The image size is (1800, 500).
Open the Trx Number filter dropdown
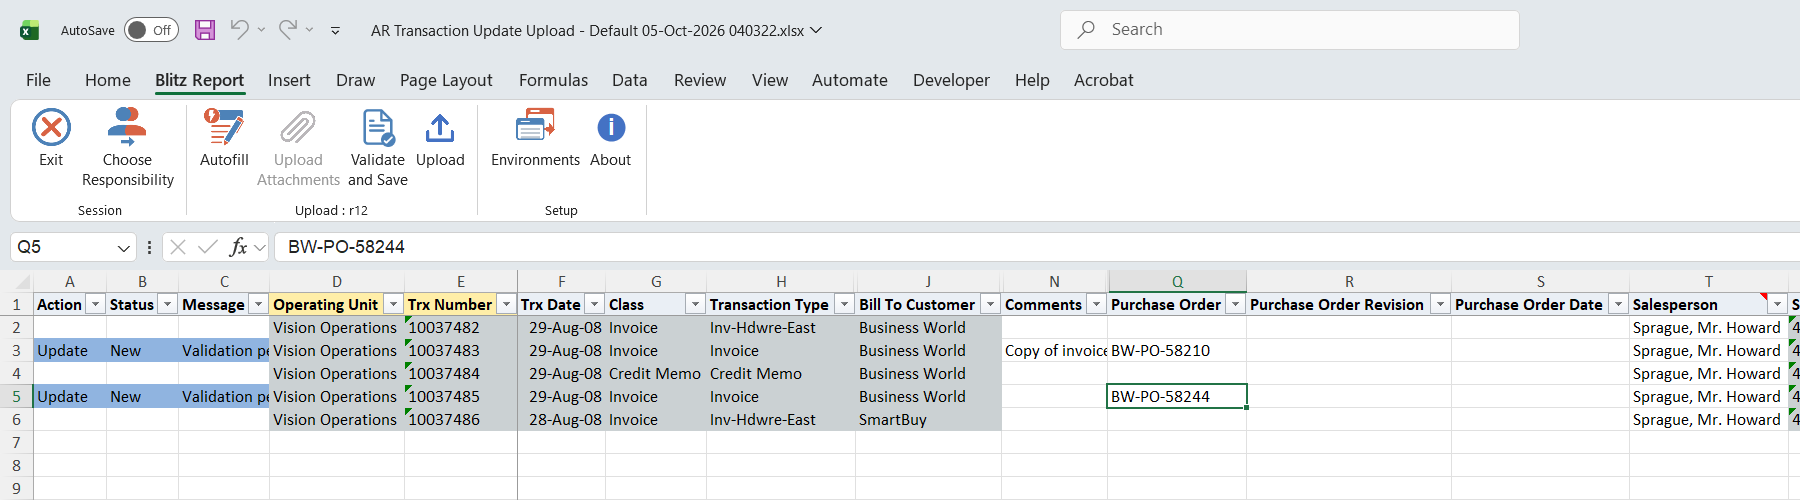pos(506,304)
